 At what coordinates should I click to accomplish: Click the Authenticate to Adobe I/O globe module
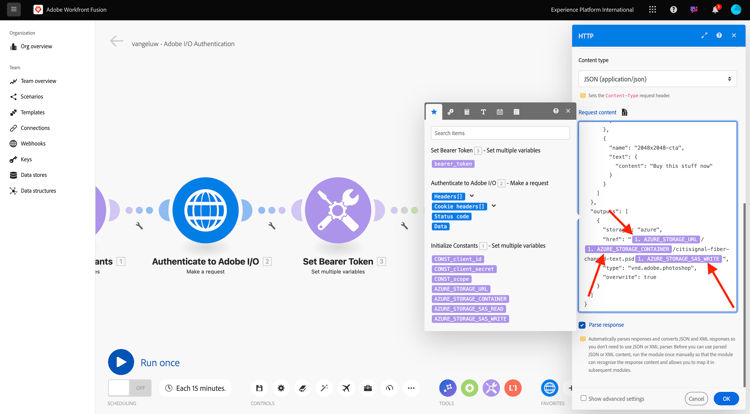coord(205,210)
